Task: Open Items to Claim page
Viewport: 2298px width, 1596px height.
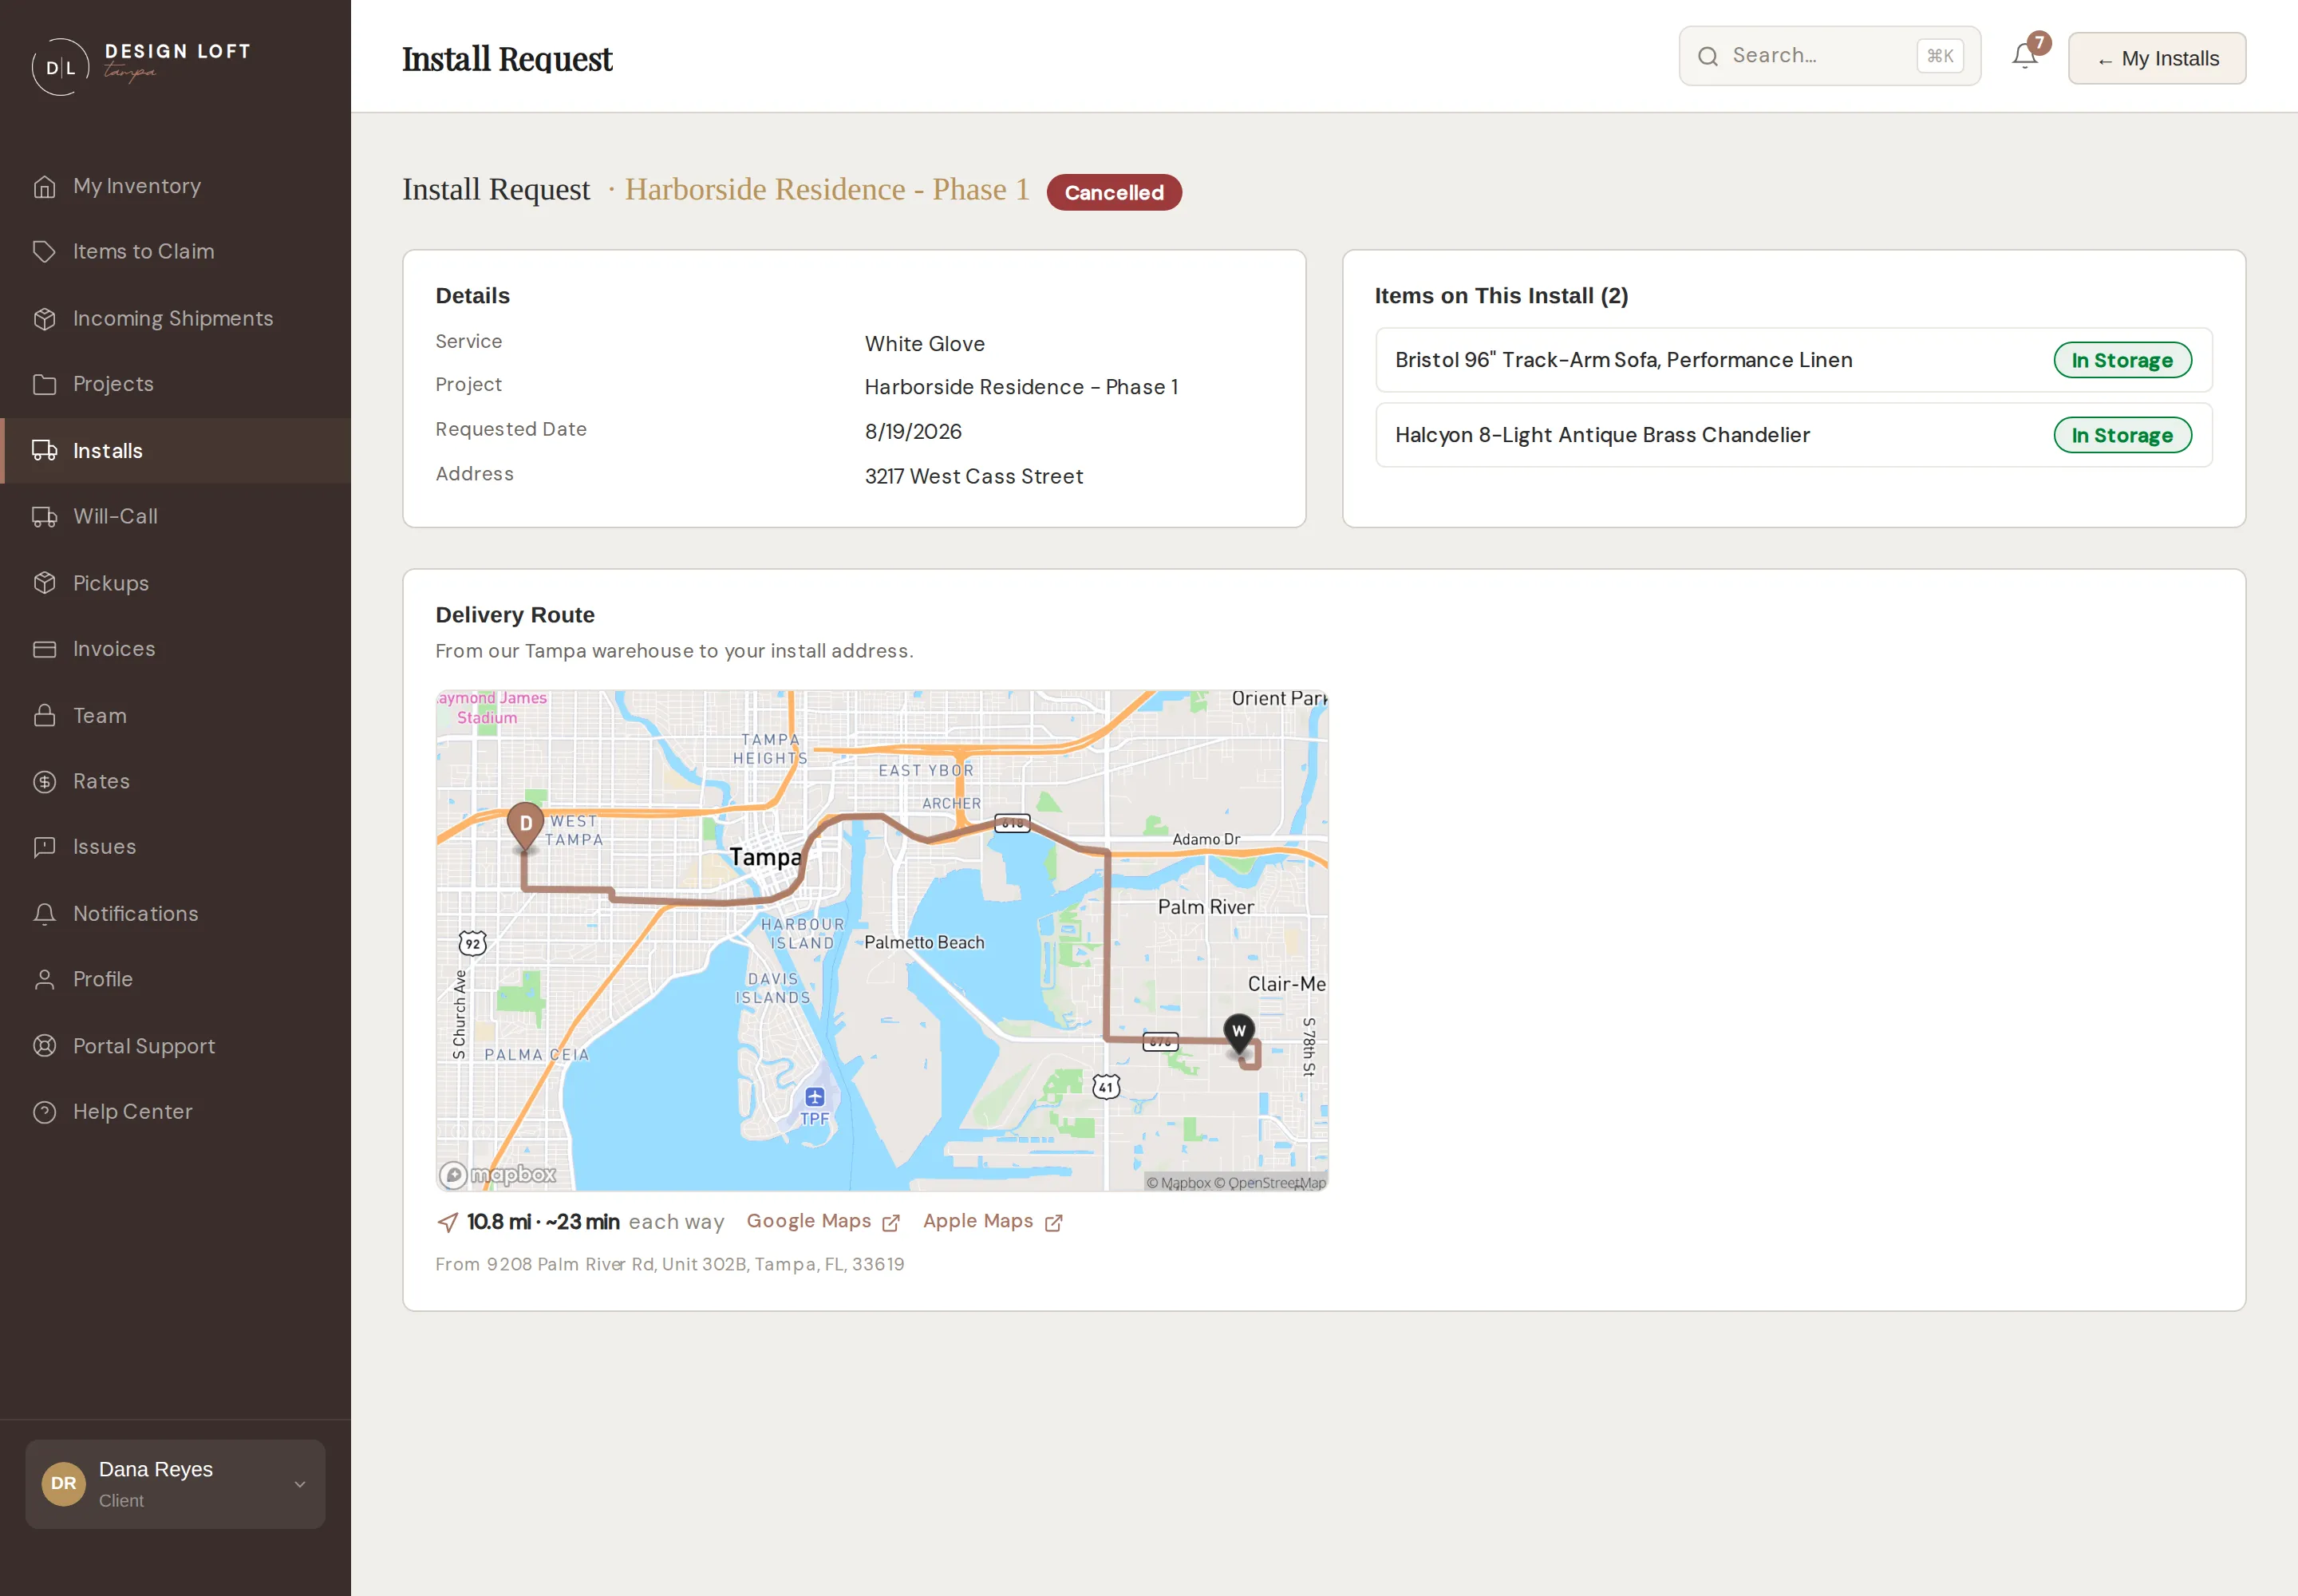Action: (175, 251)
